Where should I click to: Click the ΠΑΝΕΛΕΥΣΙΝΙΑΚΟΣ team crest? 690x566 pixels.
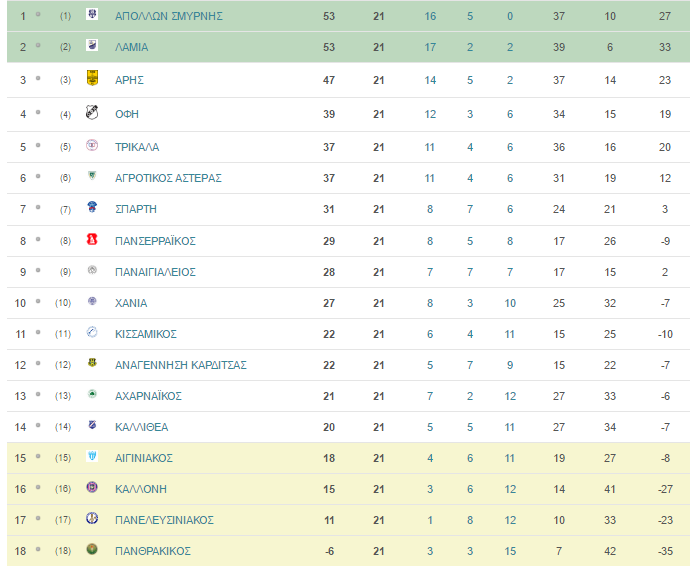coord(92,518)
